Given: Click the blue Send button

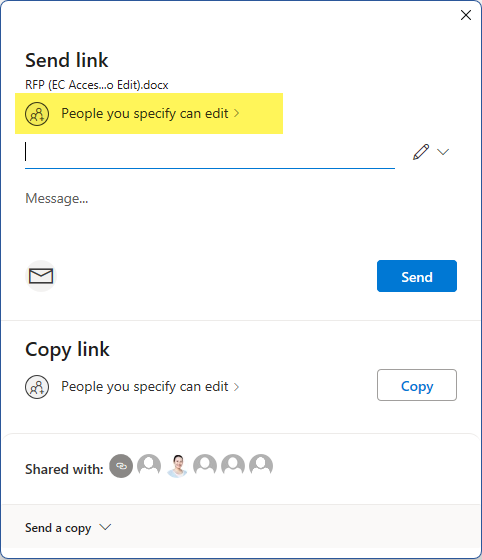Looking at the screenshot, I should (x=417, y=276).
